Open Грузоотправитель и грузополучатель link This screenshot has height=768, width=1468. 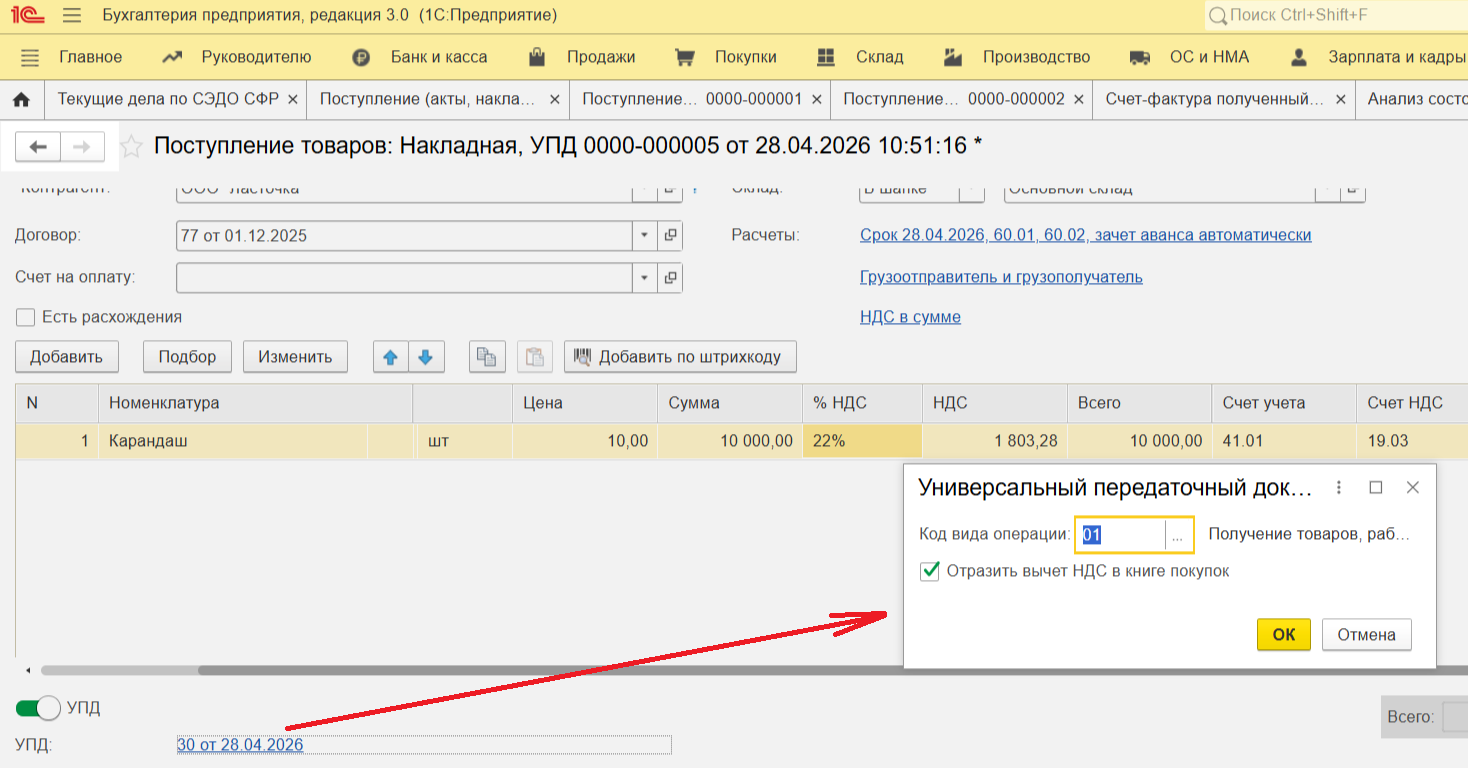[x=1001, y=278]
